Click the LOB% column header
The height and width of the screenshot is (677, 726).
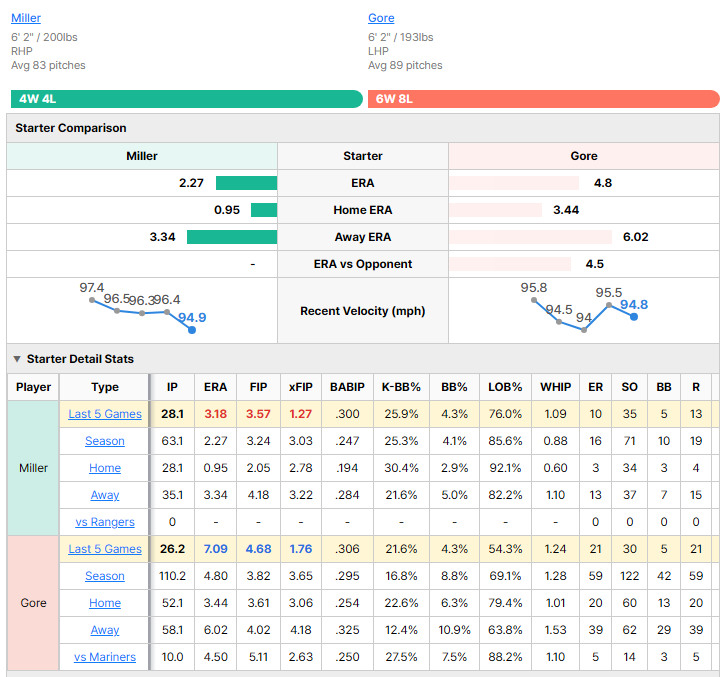coord(505,387)
